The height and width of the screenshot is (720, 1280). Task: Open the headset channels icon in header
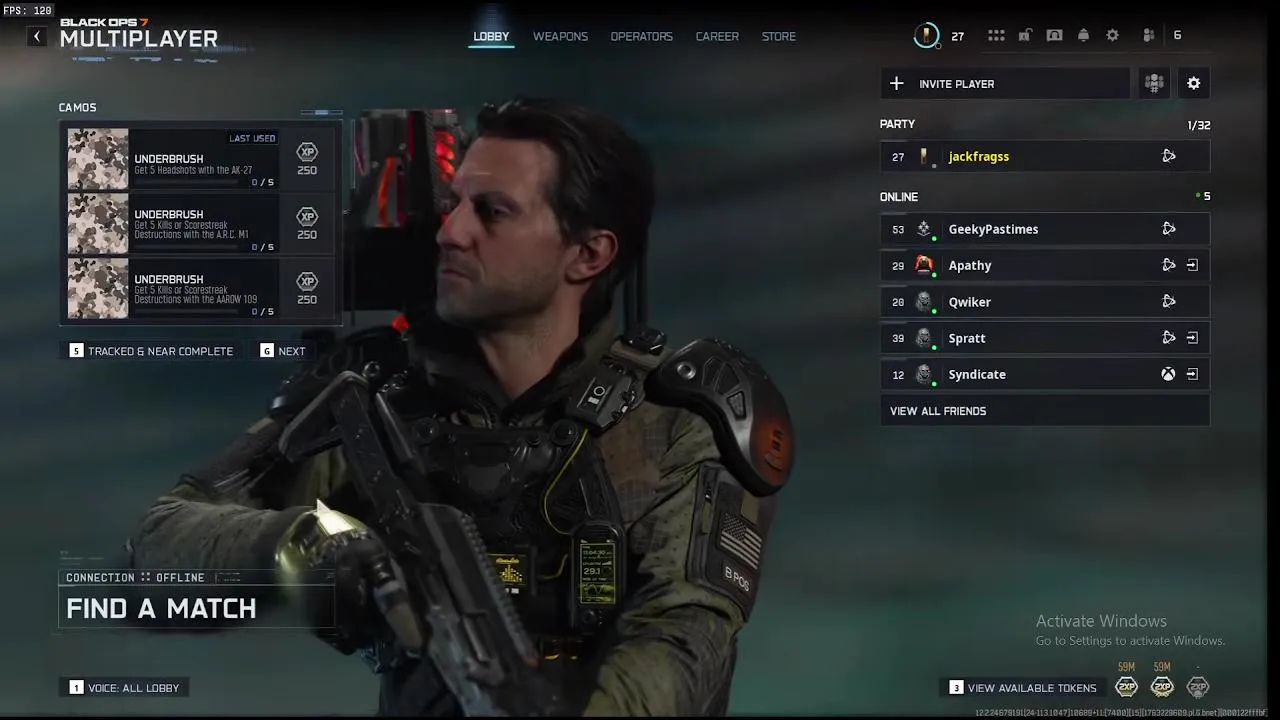coord(1054,35)
